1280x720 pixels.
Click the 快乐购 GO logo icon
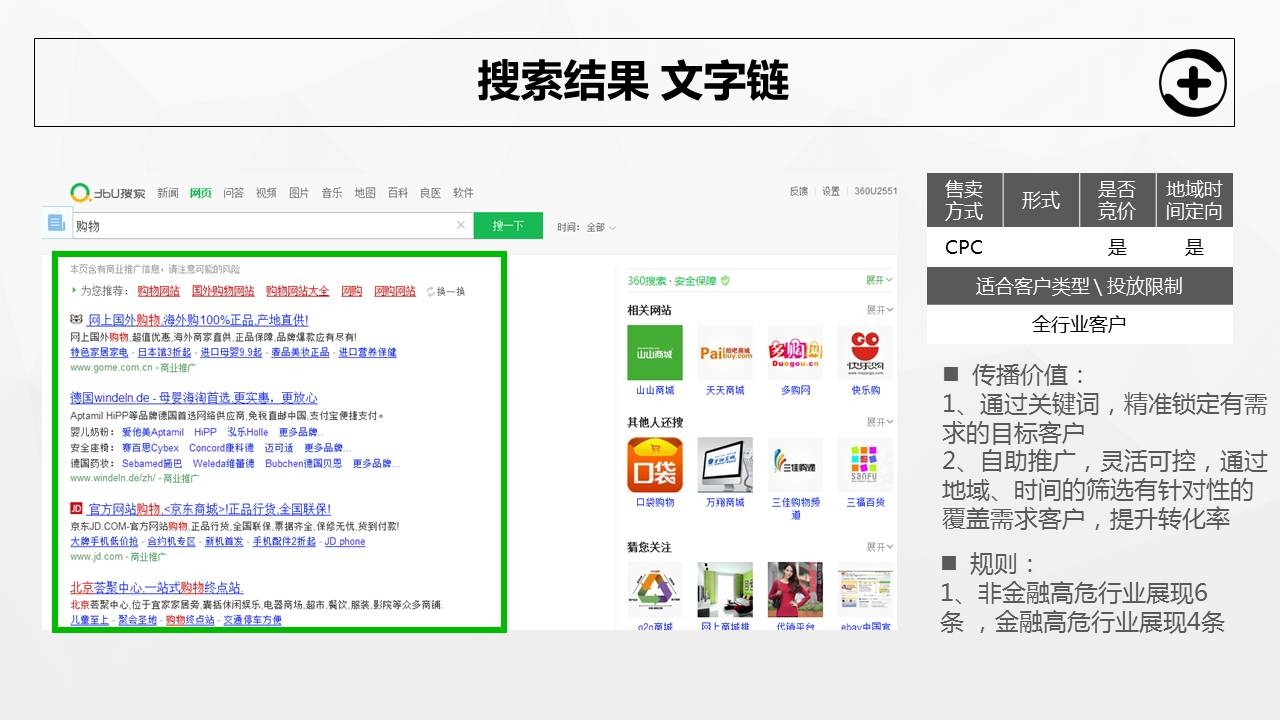coord(865,353)
